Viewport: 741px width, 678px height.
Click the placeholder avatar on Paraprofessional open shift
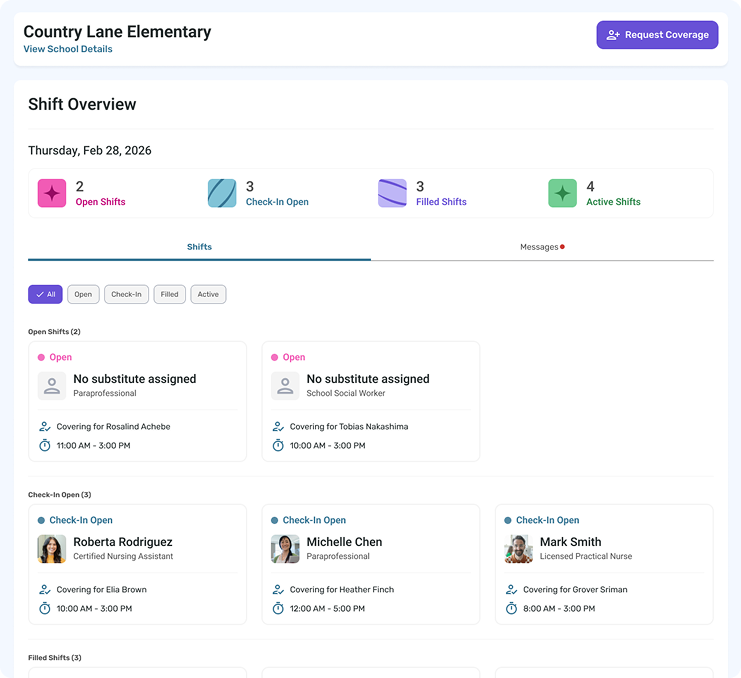point(52,386)
